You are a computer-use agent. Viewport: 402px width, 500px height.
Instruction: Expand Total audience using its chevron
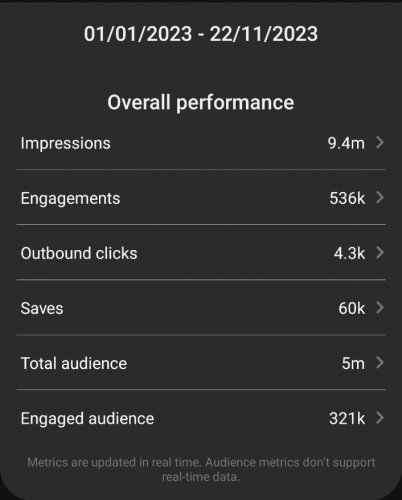coord(380,363)
